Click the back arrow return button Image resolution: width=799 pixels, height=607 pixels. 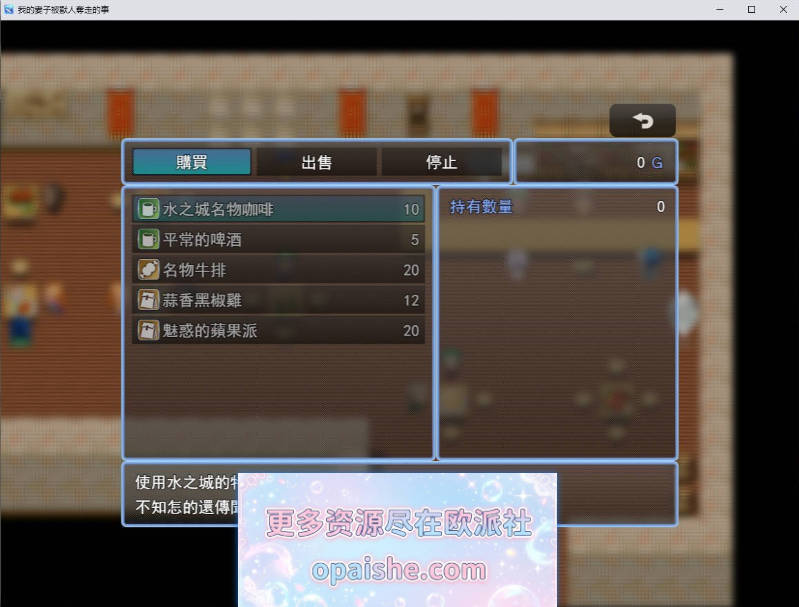point(643,121)
